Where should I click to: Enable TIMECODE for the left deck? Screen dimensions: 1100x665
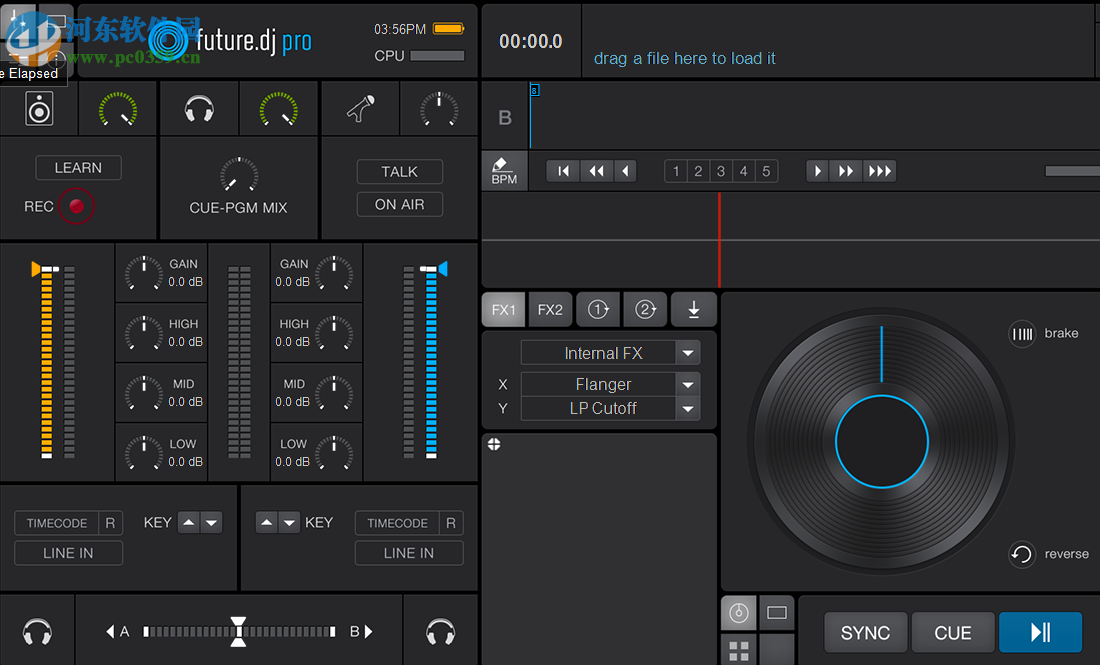(57, 522)
